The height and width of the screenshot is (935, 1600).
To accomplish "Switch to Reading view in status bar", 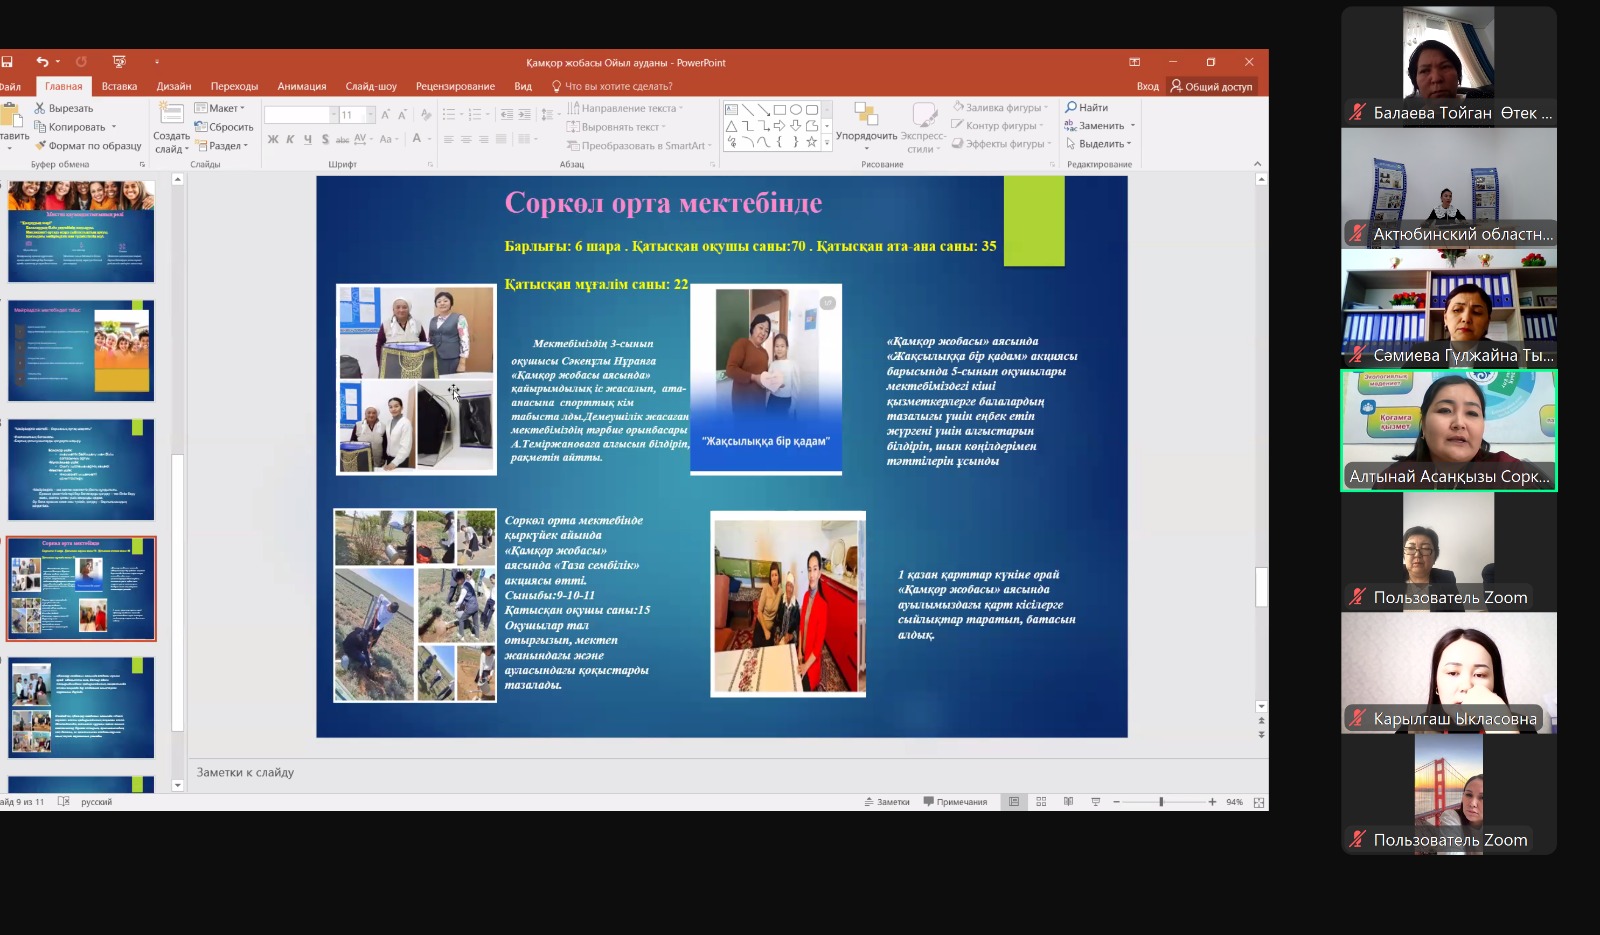I will pyautogui.click(x=1068, y=802).
